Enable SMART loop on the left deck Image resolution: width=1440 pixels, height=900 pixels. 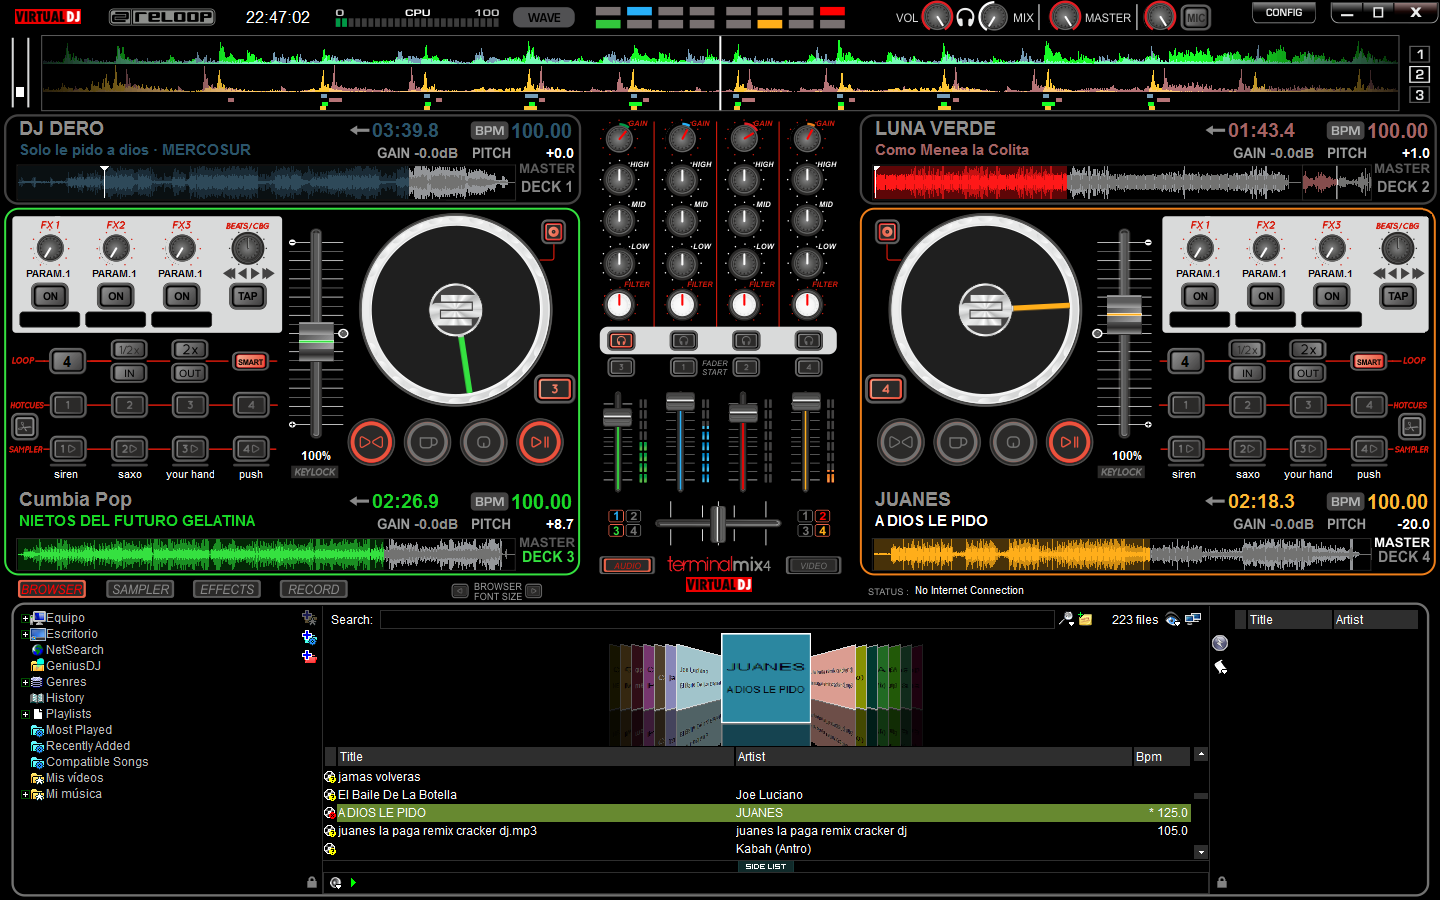251,361
